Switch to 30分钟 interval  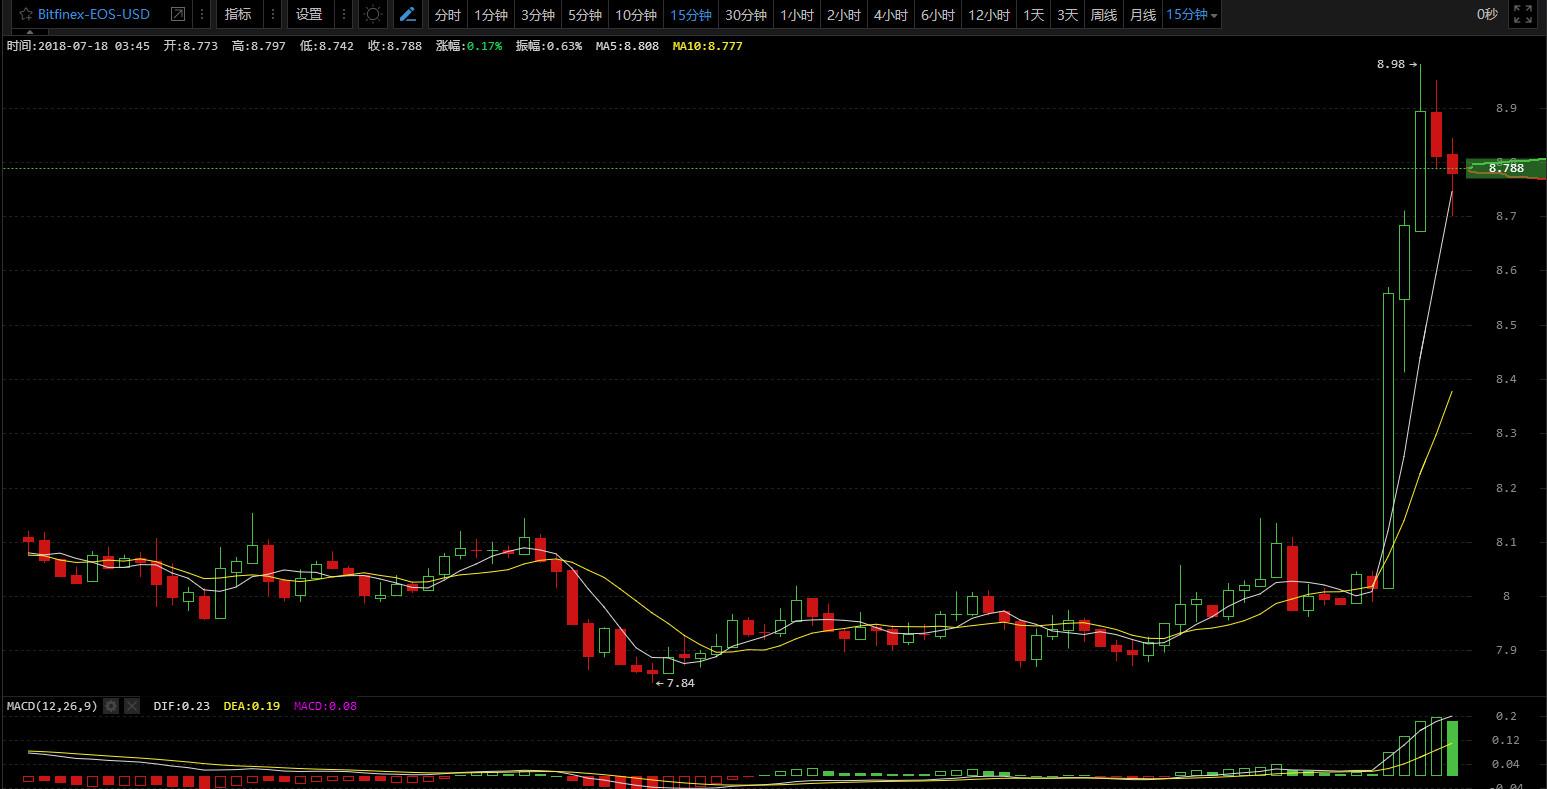(x=745, y=15)
